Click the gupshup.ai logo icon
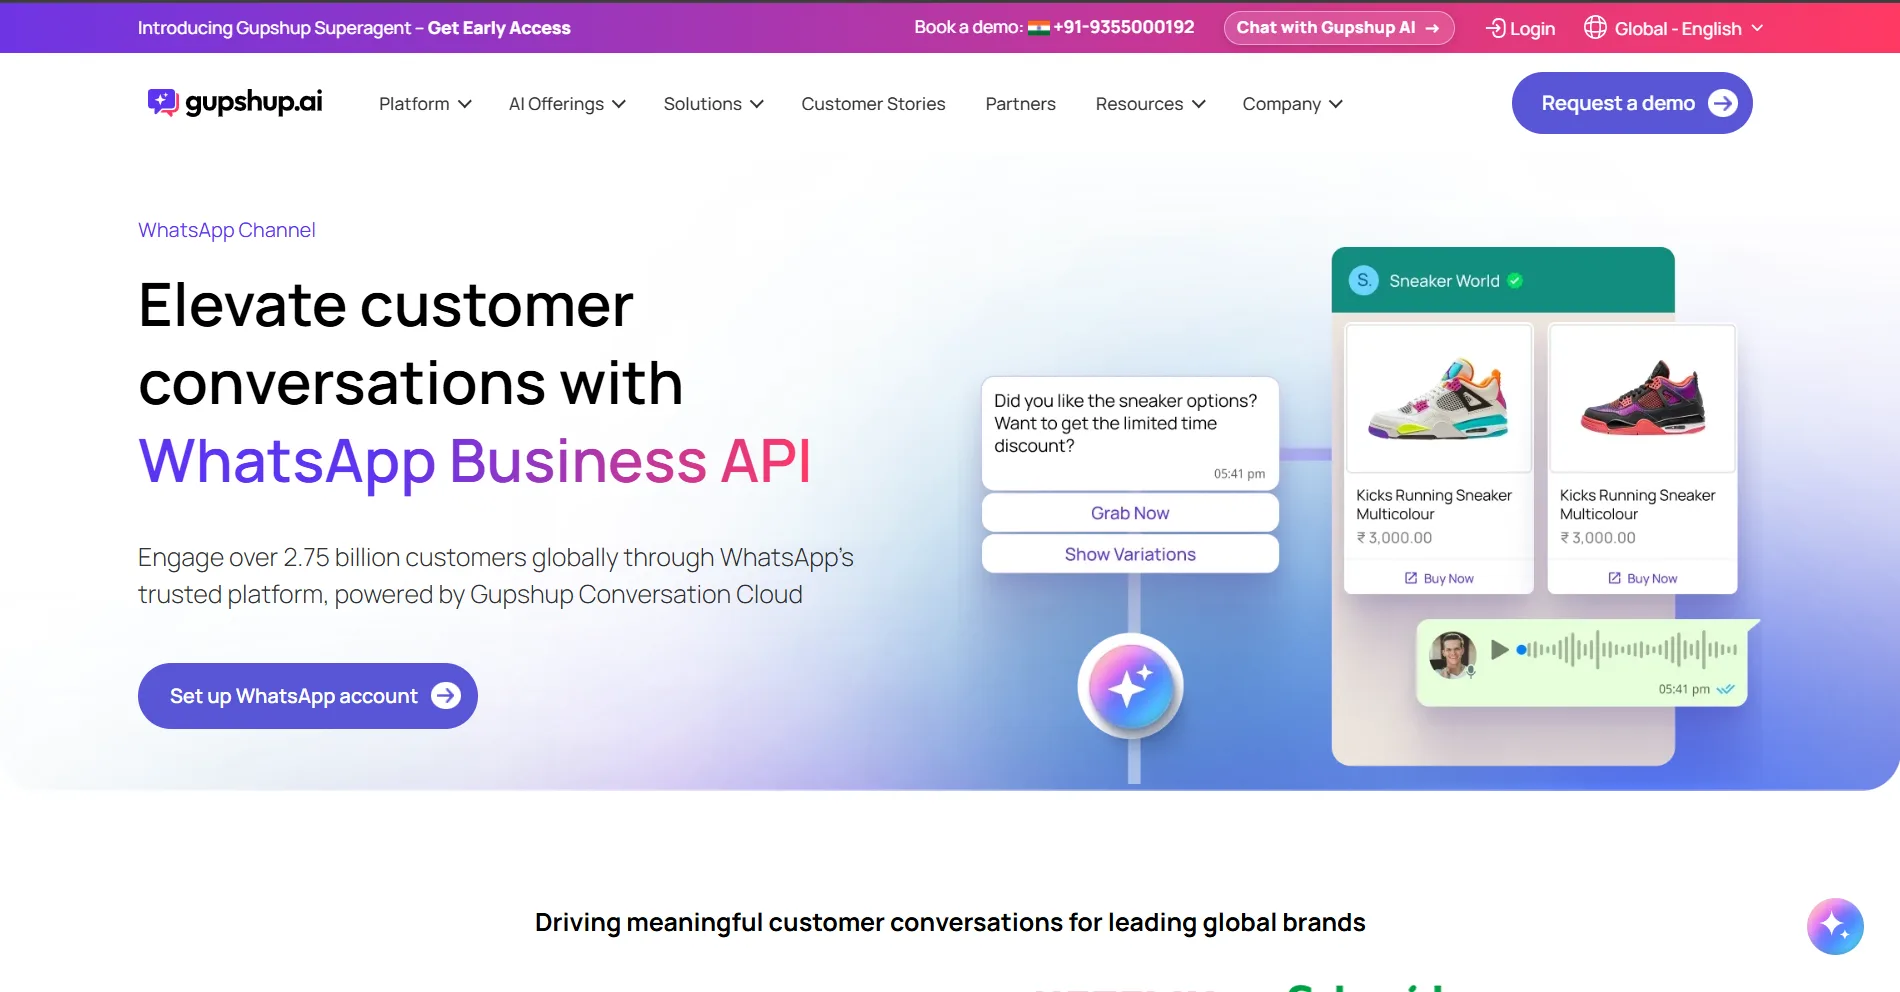 163,102
